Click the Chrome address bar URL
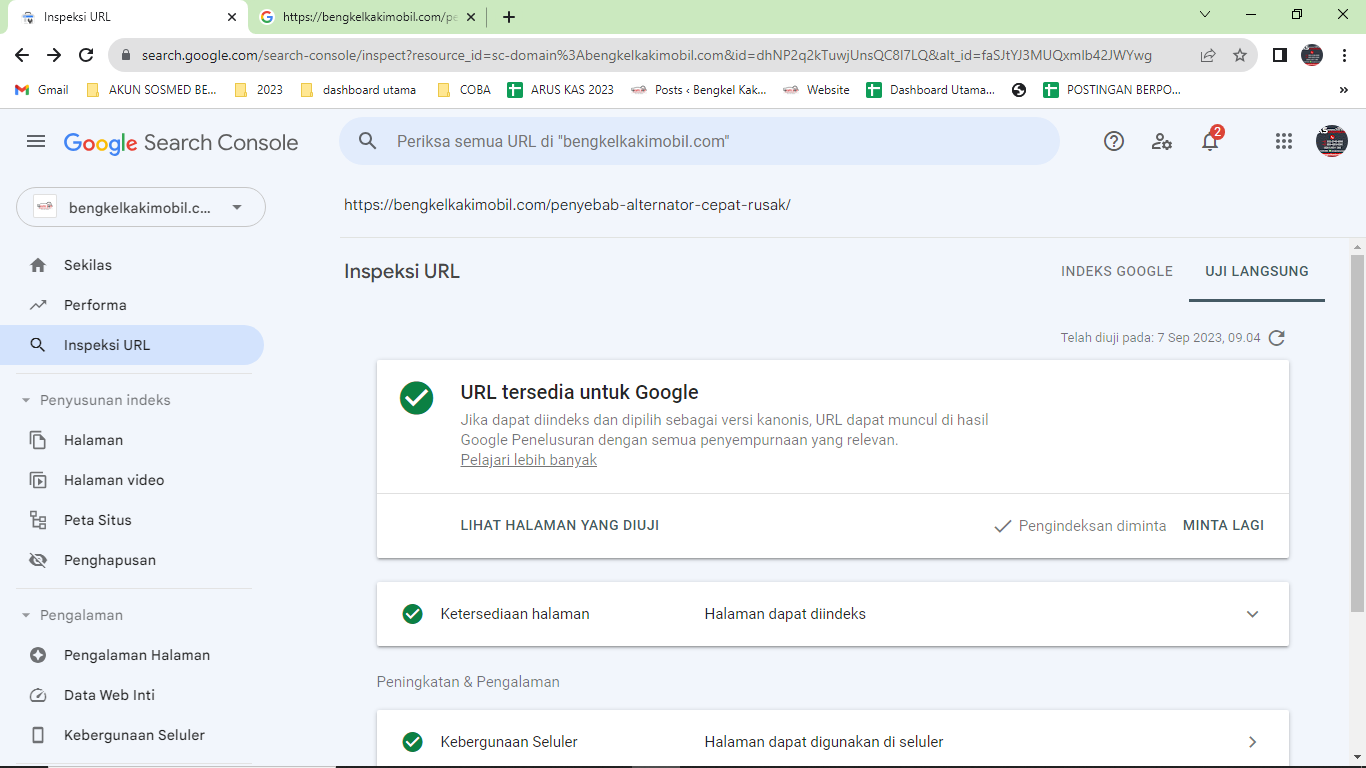This screenshot has height=768, width=1366. tap(646, 55)
